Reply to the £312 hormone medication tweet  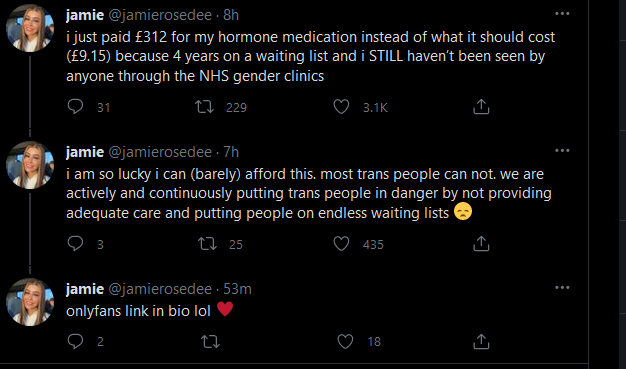[75, 107]
